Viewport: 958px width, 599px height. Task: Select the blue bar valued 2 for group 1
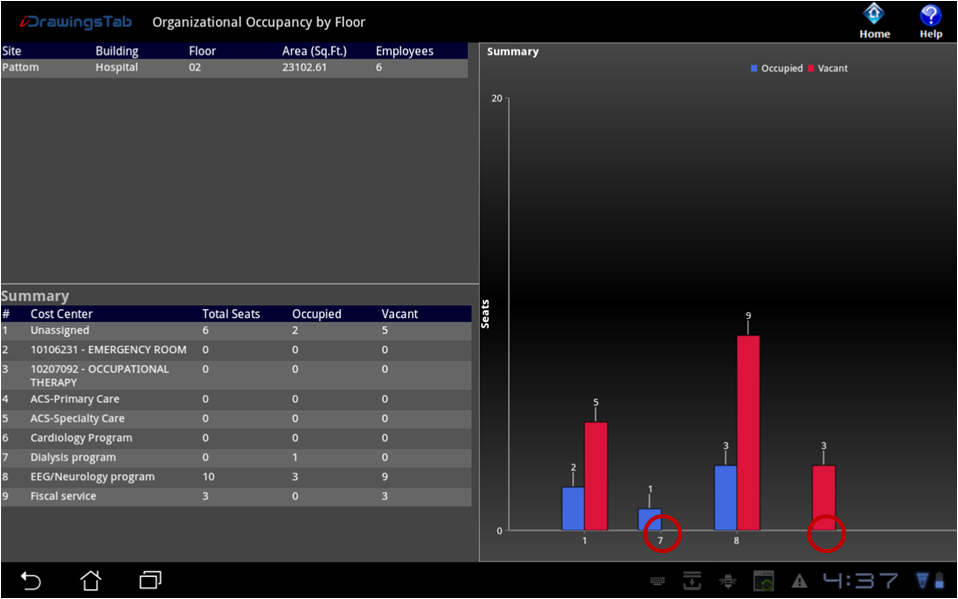tap(572, 509)
